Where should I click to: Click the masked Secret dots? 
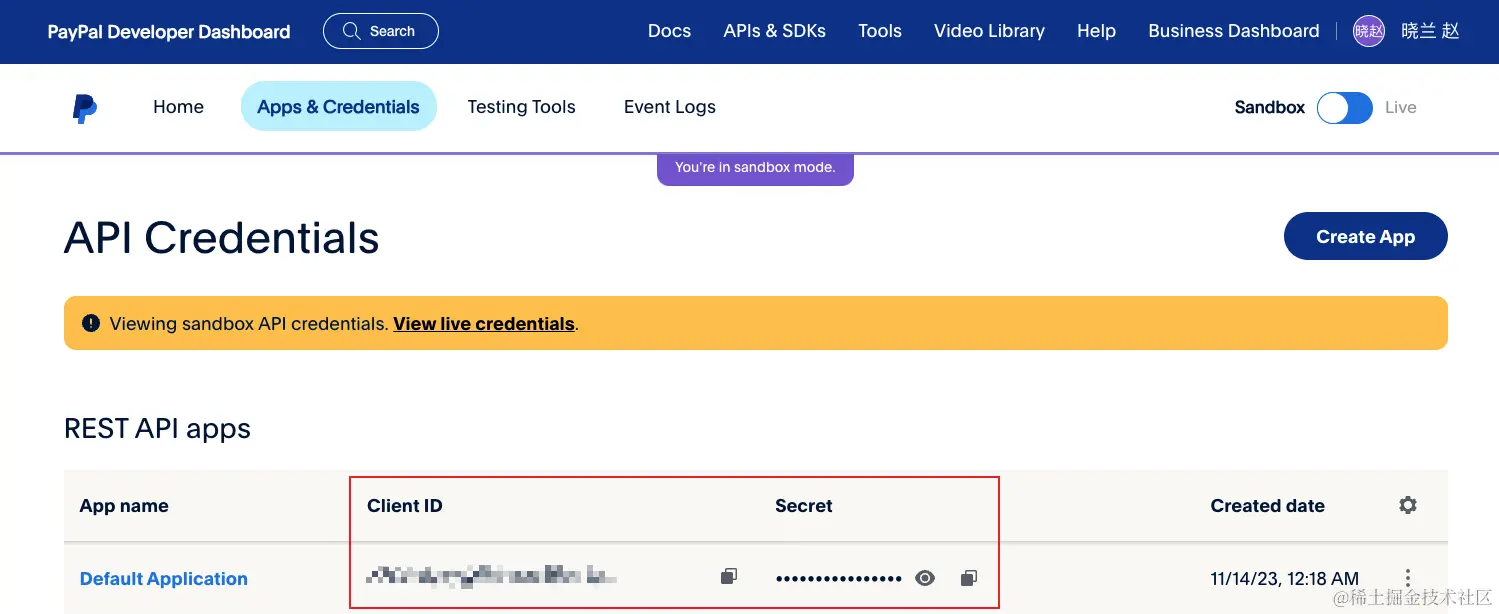click(x=839, y=579)
